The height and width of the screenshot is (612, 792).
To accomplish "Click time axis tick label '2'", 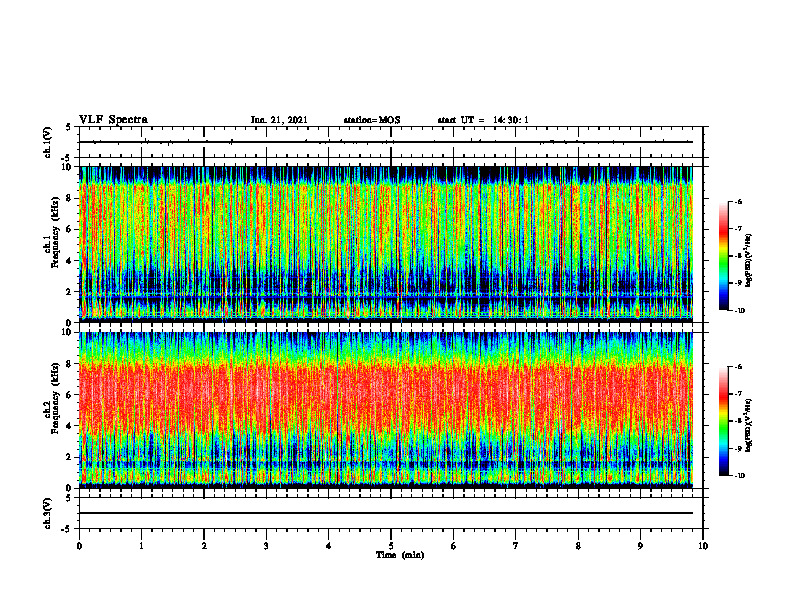I will [x=204, y=546].
